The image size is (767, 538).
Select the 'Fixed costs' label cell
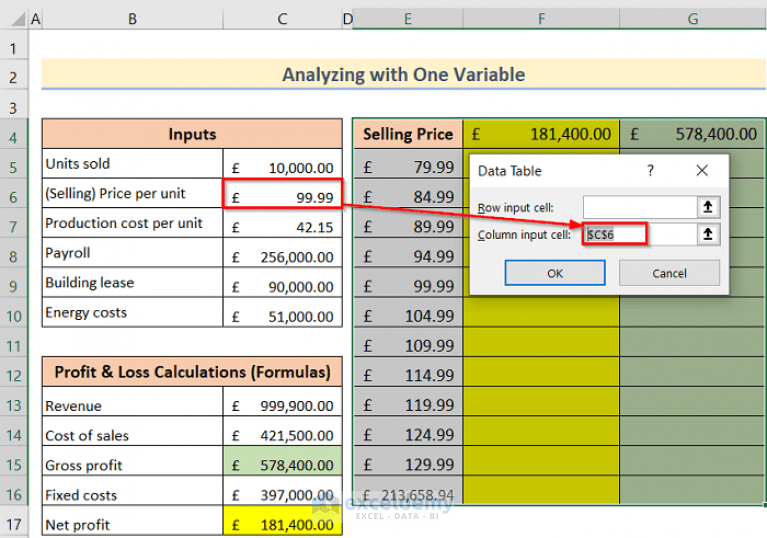[133, 491]
